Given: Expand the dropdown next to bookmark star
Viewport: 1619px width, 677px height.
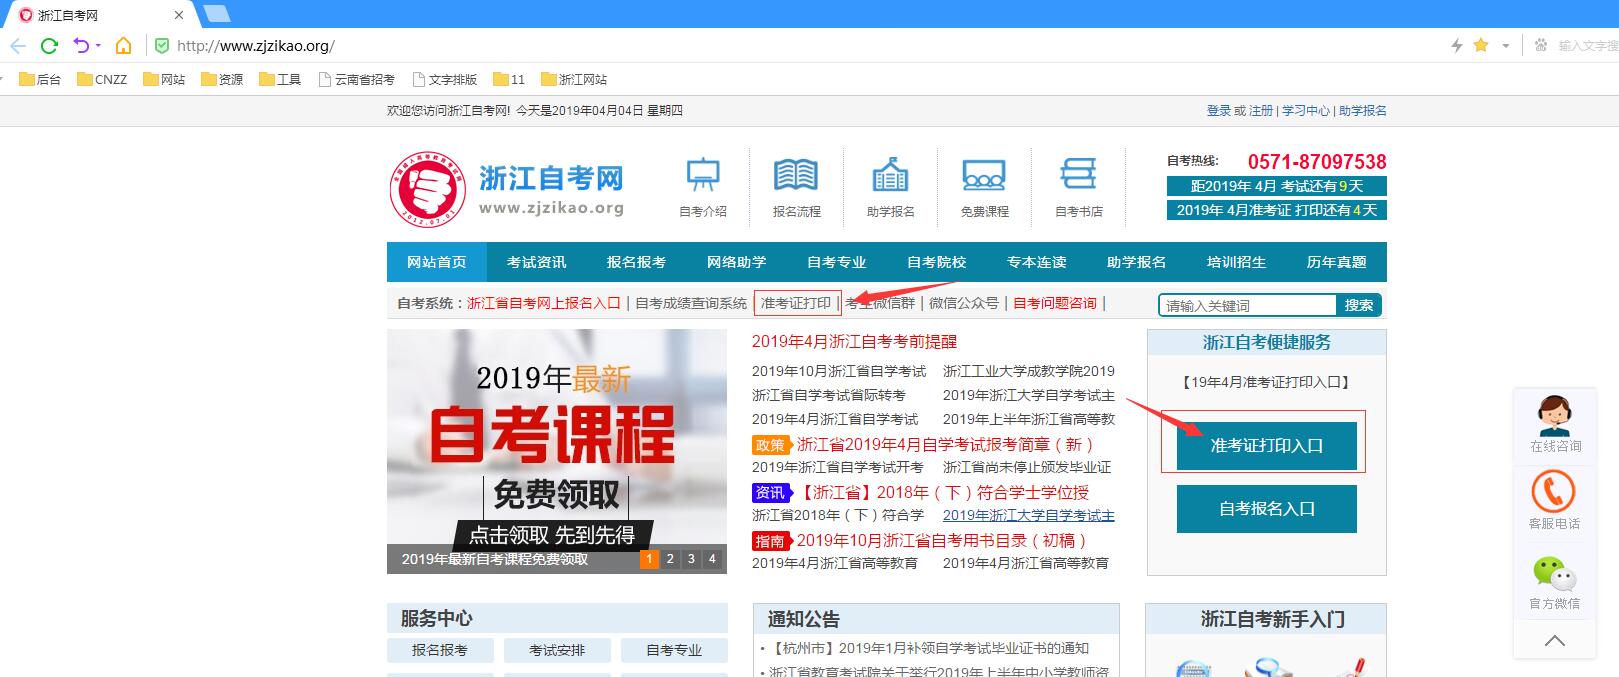Looking at the screenshot, I should tap(1505, 46).
